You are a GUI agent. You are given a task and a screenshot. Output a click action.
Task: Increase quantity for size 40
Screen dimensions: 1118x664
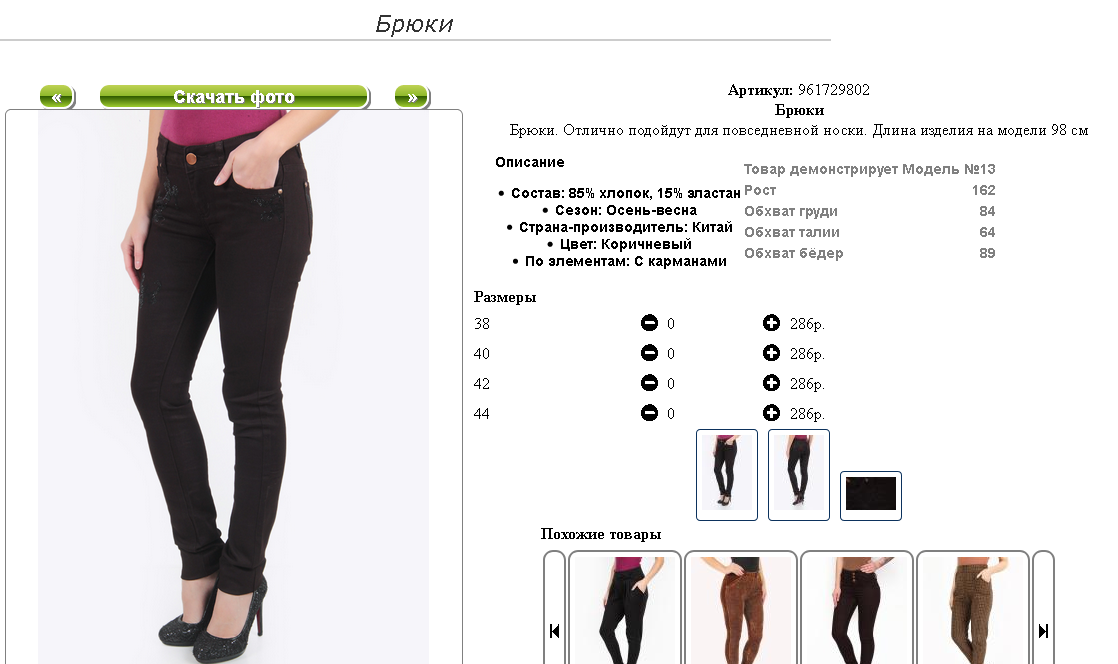click(x=771, y=353)
